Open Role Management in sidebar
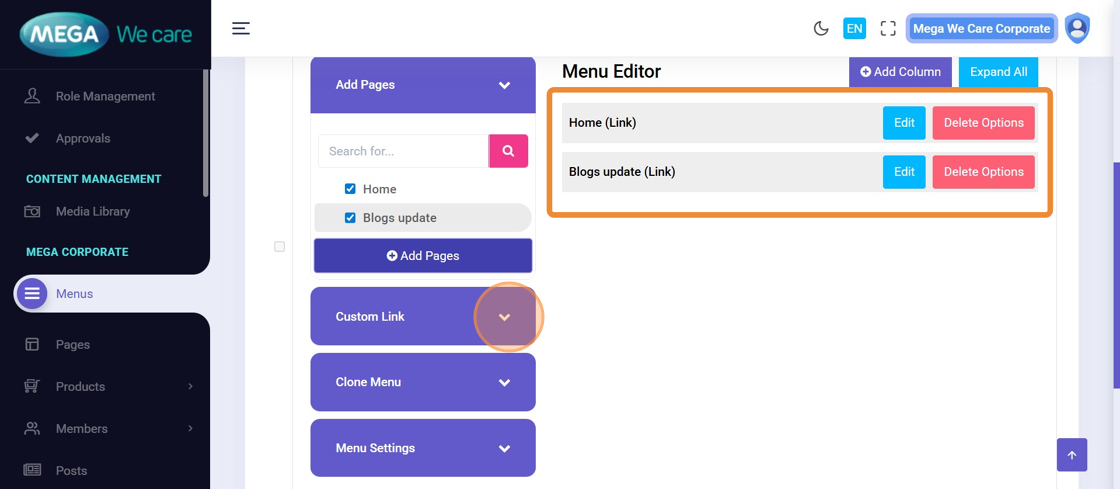 tap(105, 96)
